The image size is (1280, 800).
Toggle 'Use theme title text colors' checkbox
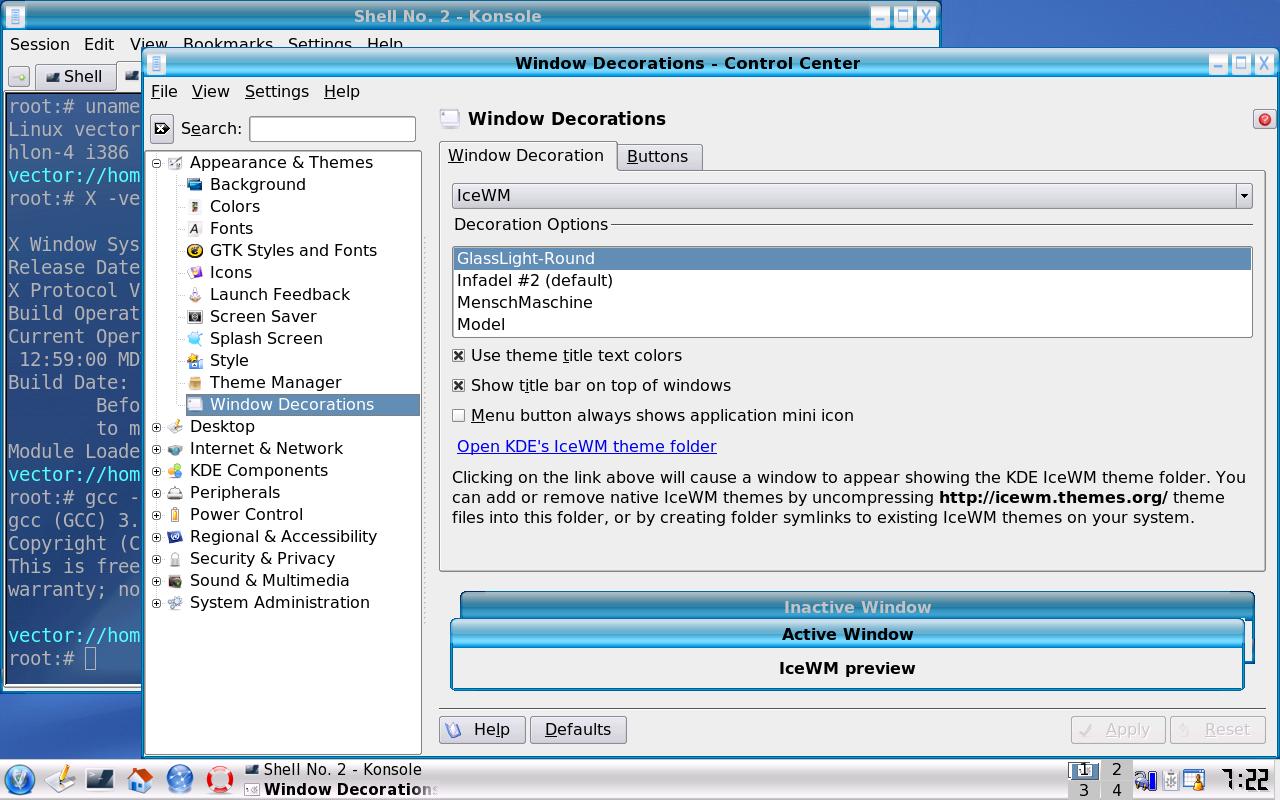click(459, 355)
